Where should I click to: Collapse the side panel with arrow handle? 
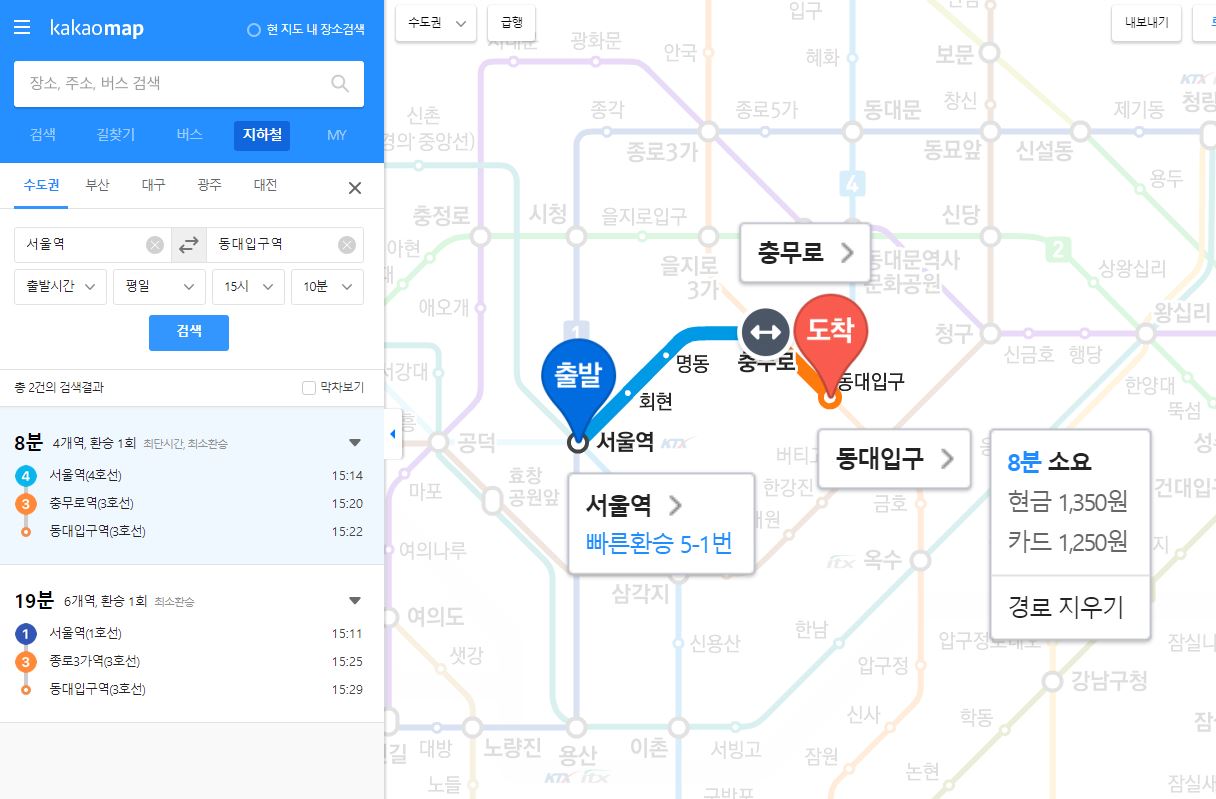click(x=392, y=434)
